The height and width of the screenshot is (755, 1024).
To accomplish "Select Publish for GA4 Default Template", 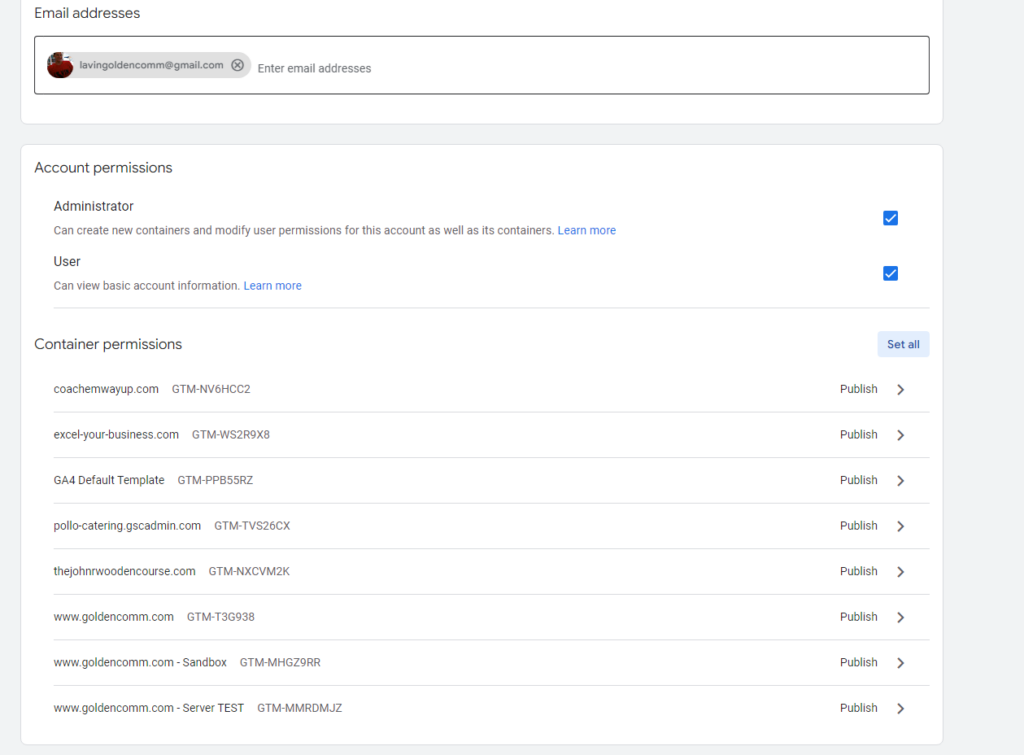I will coord(858,480).
